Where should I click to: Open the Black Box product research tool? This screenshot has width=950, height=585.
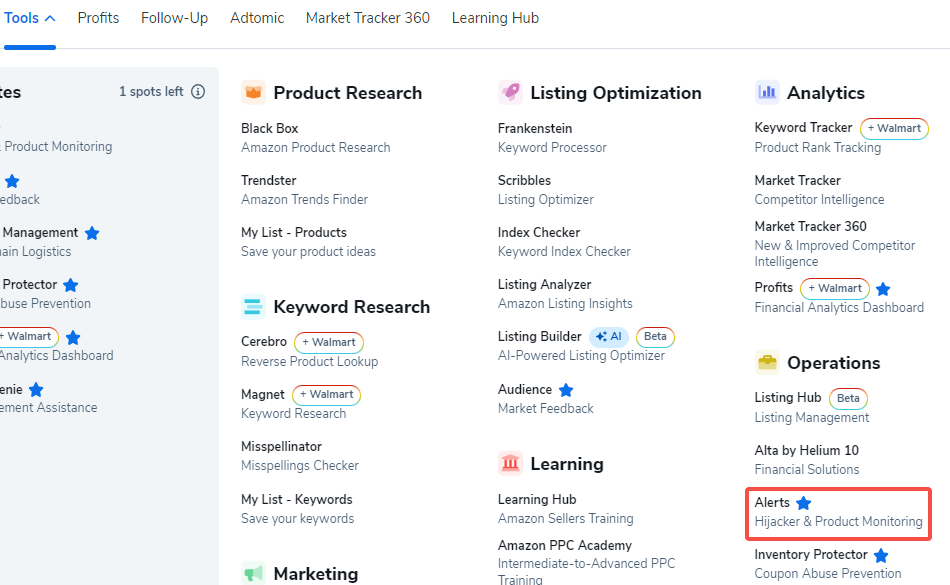click(270, 128)
